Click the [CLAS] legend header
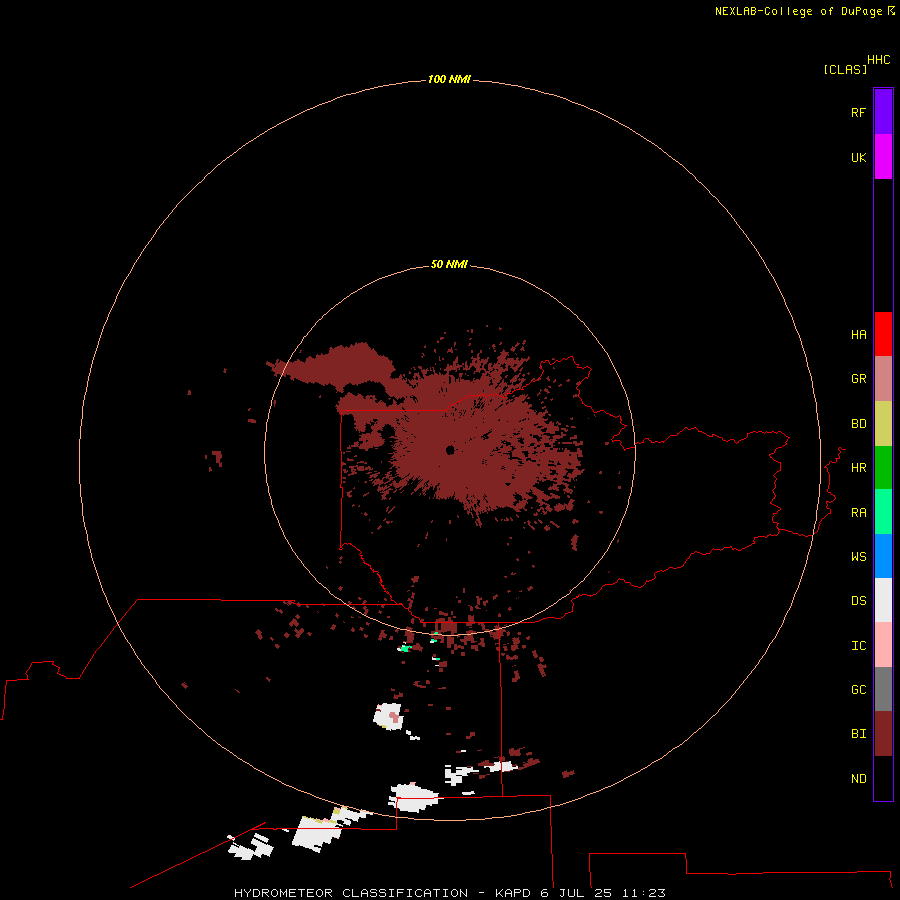The width and height of the screenshot is (900, 900). (x=845, y=69)
